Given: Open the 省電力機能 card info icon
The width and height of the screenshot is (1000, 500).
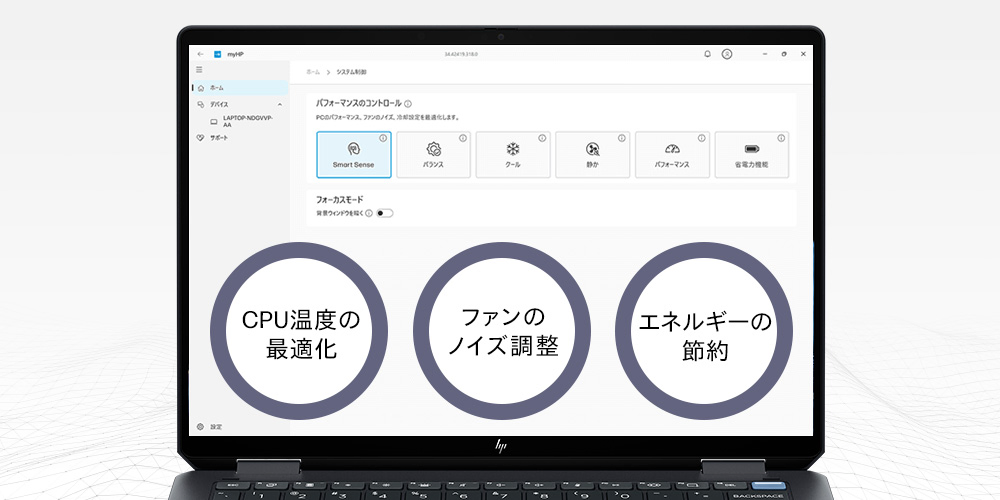Looking at the screenshot, I should 781,138.
